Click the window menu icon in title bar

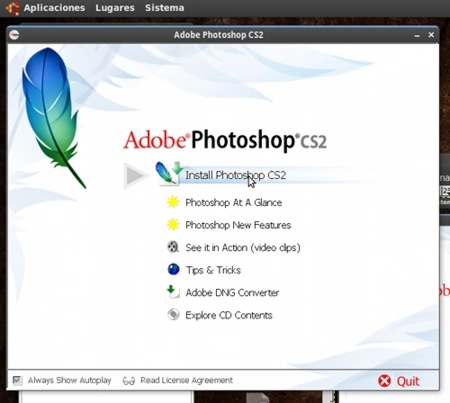tap(14, 35)
